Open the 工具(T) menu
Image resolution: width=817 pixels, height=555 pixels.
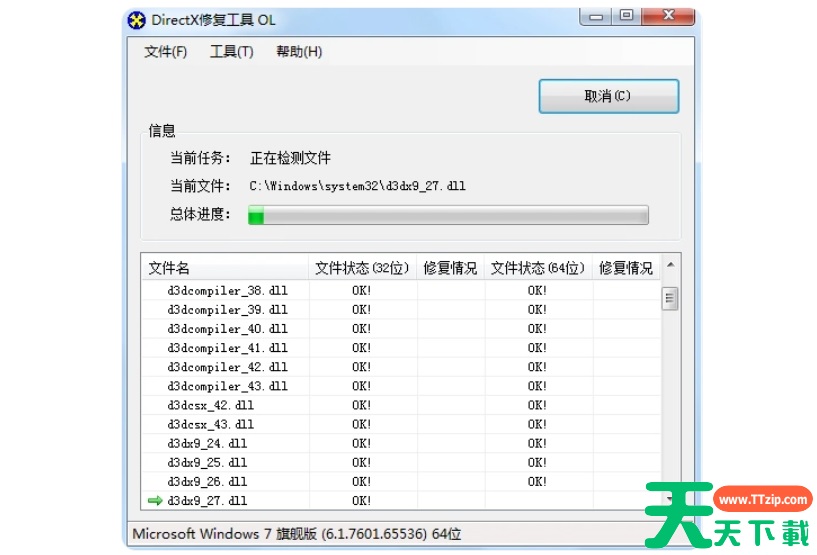click(x=231, y=52)
